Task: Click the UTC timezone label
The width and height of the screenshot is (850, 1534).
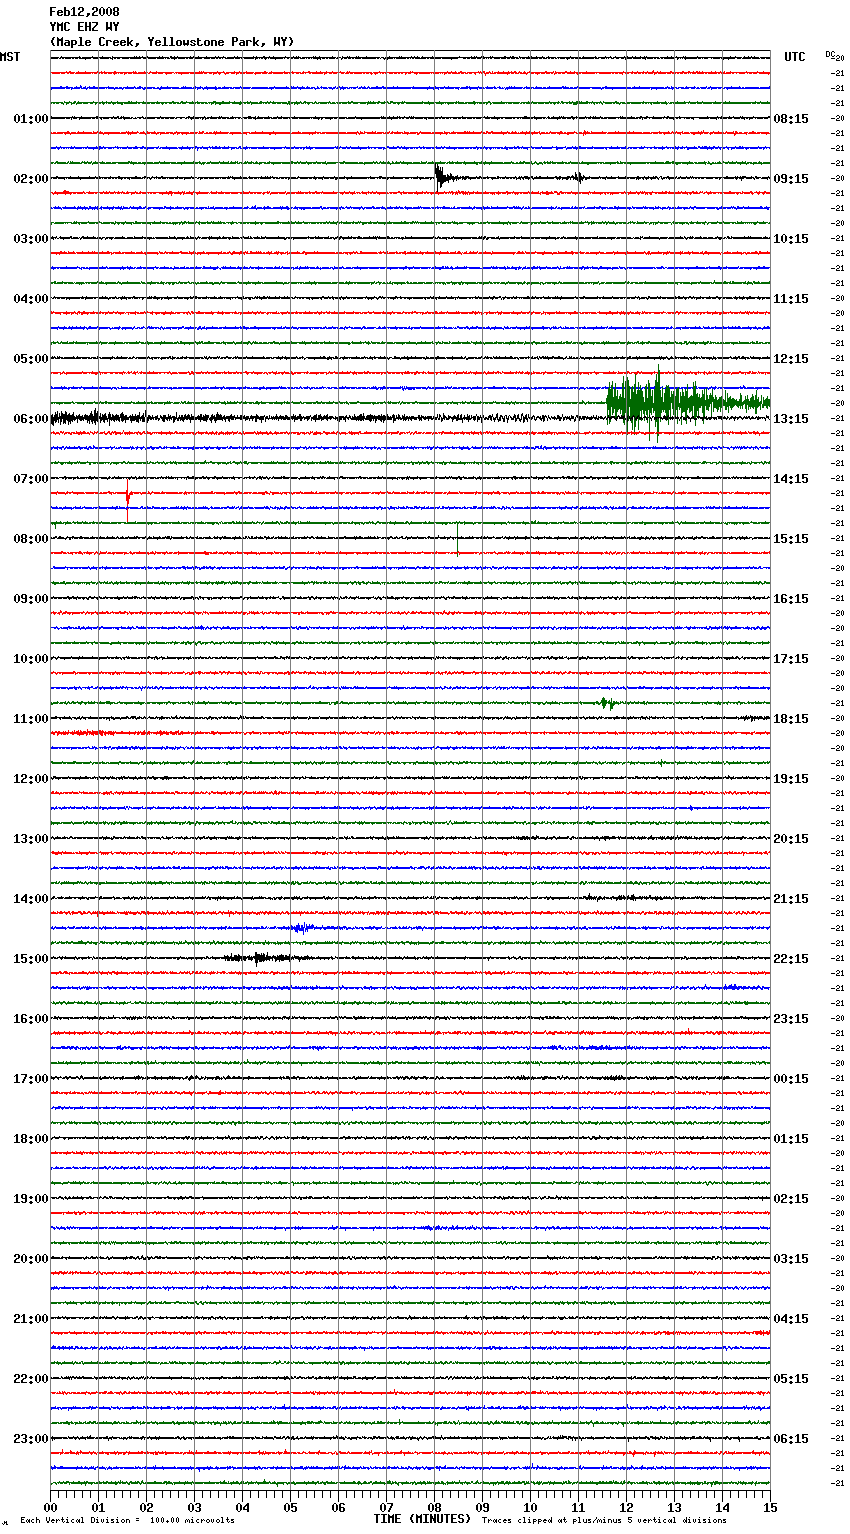Action: click(x=795, y=57)
